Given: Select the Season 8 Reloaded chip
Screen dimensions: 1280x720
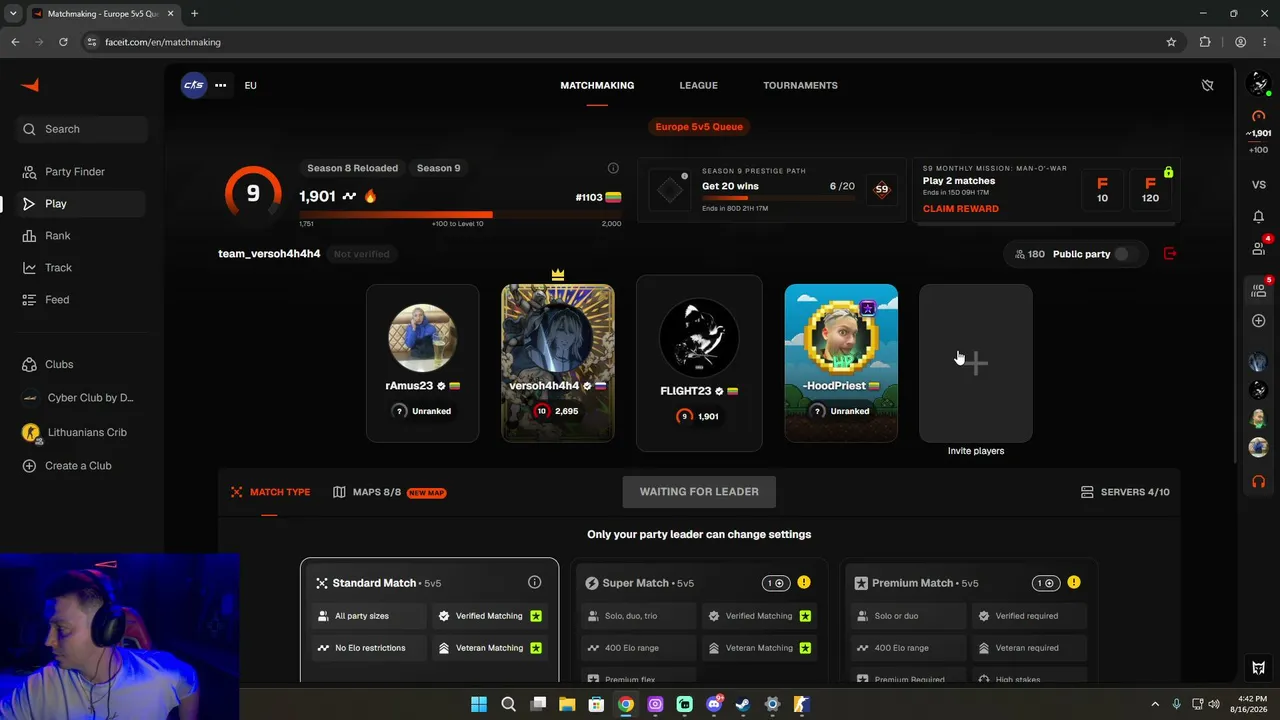Looking at the screenshot, I should [x=352, y=168].
